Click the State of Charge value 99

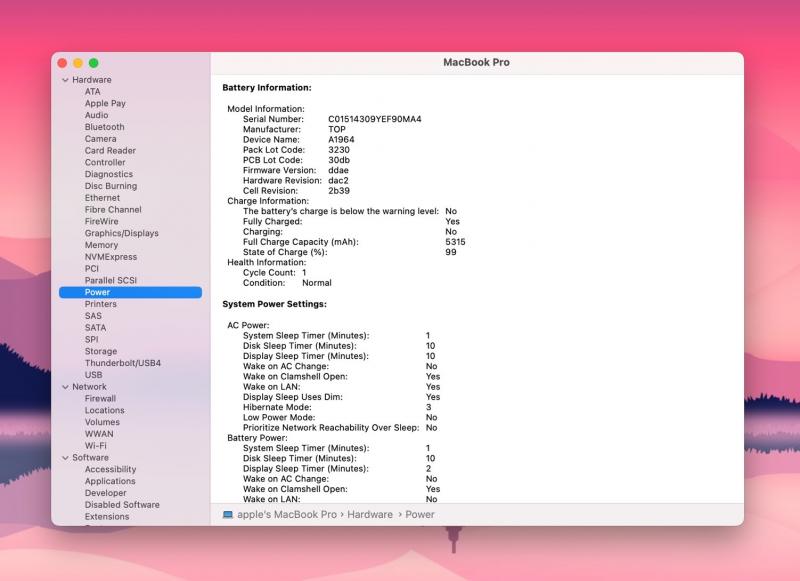451,252
